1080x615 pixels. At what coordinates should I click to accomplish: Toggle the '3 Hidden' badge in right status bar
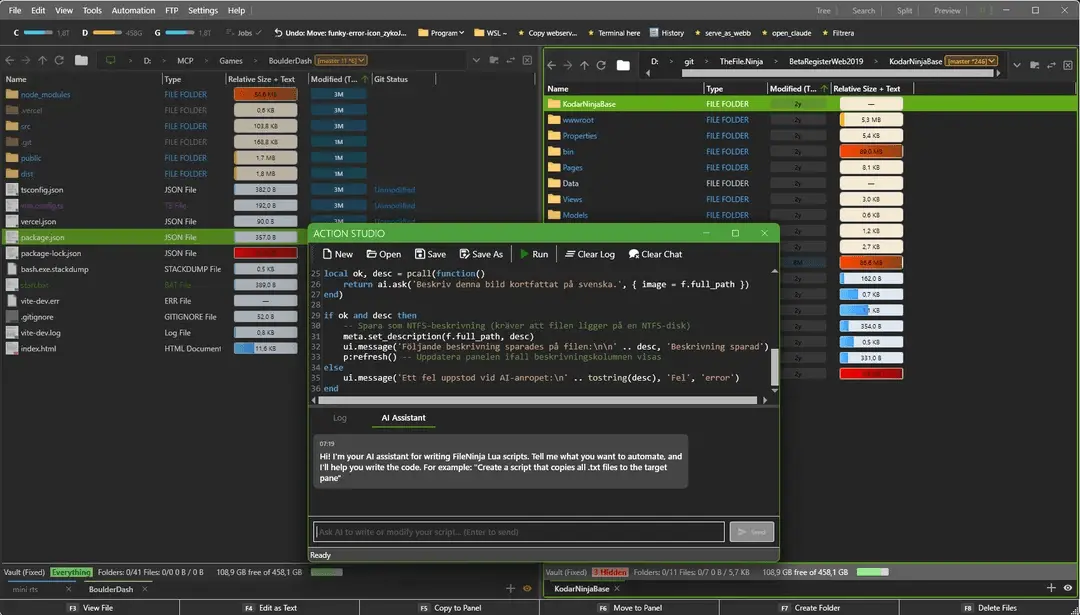coord(610,572)
